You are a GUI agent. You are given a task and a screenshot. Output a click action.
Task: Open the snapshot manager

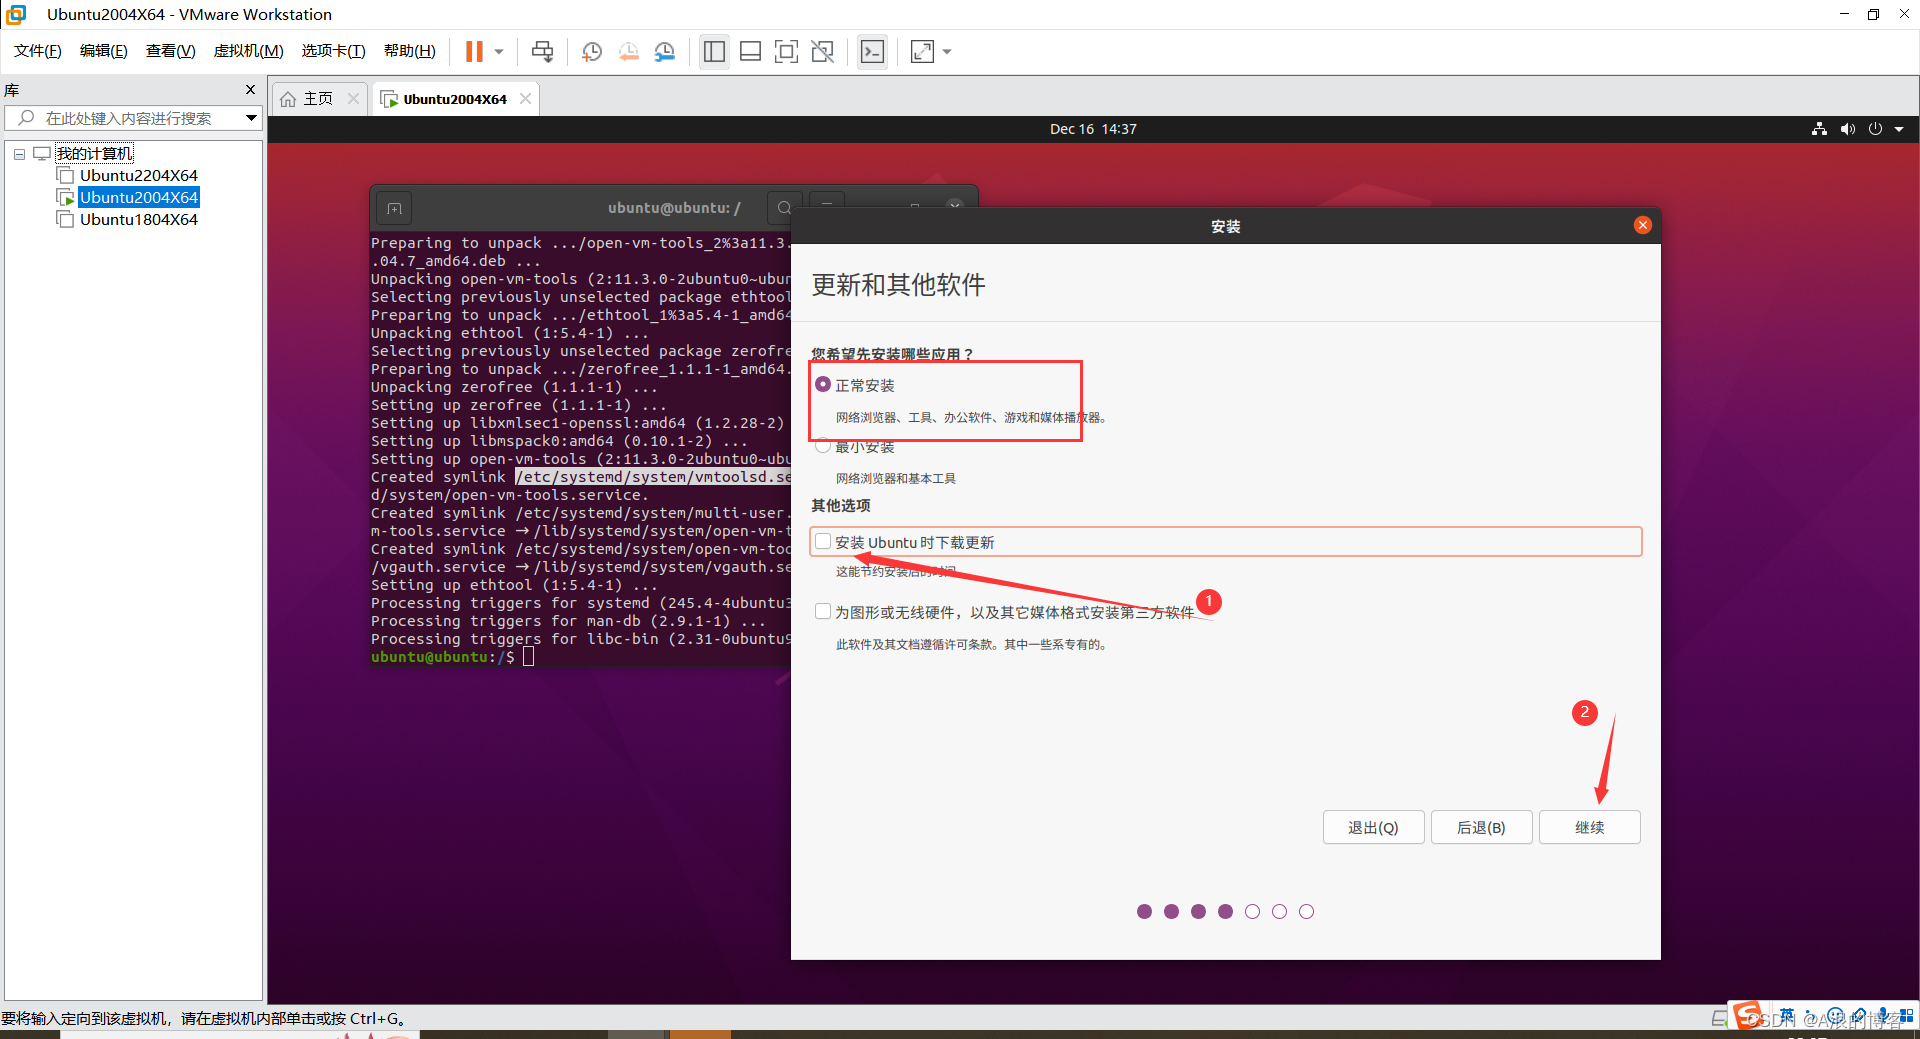point(665,51)
